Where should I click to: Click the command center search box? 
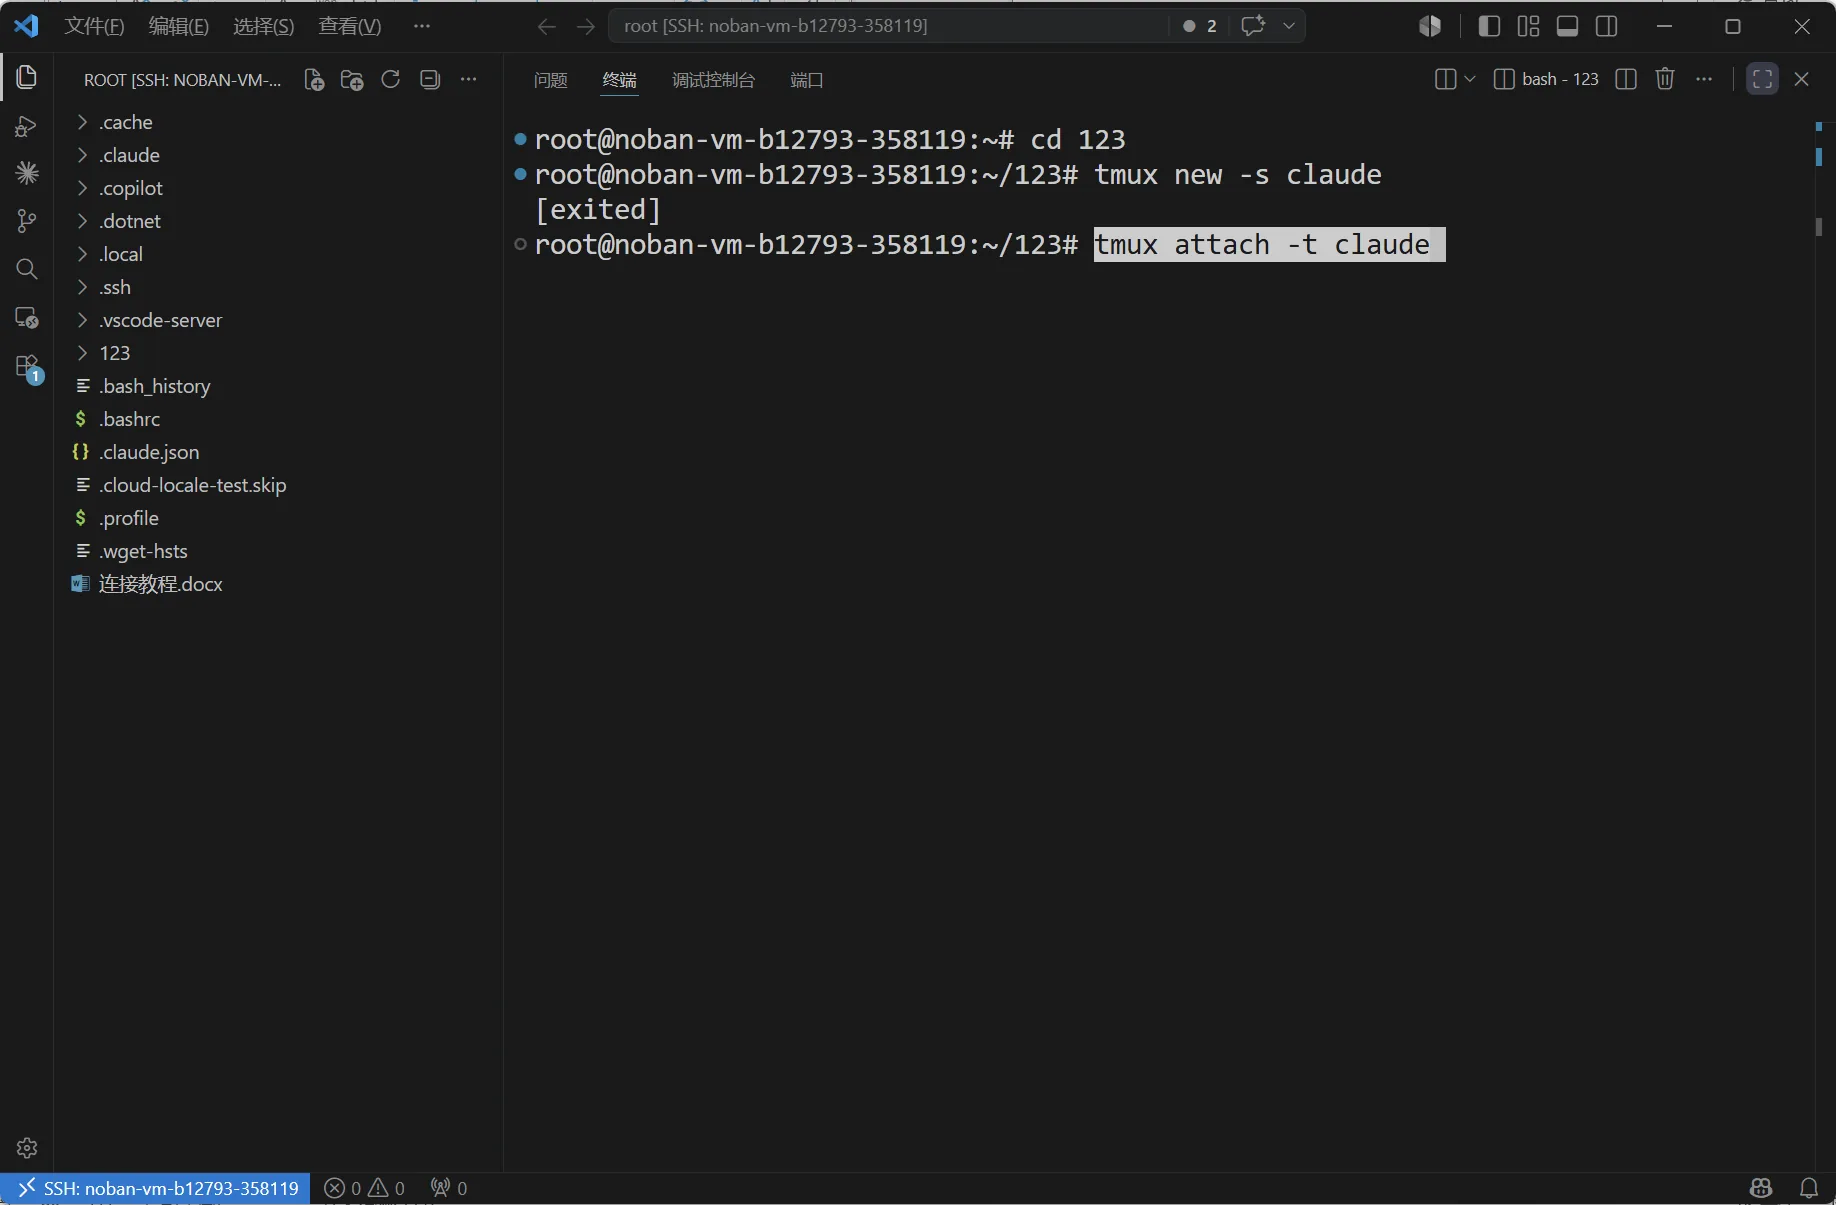click(x=888, y=26)
